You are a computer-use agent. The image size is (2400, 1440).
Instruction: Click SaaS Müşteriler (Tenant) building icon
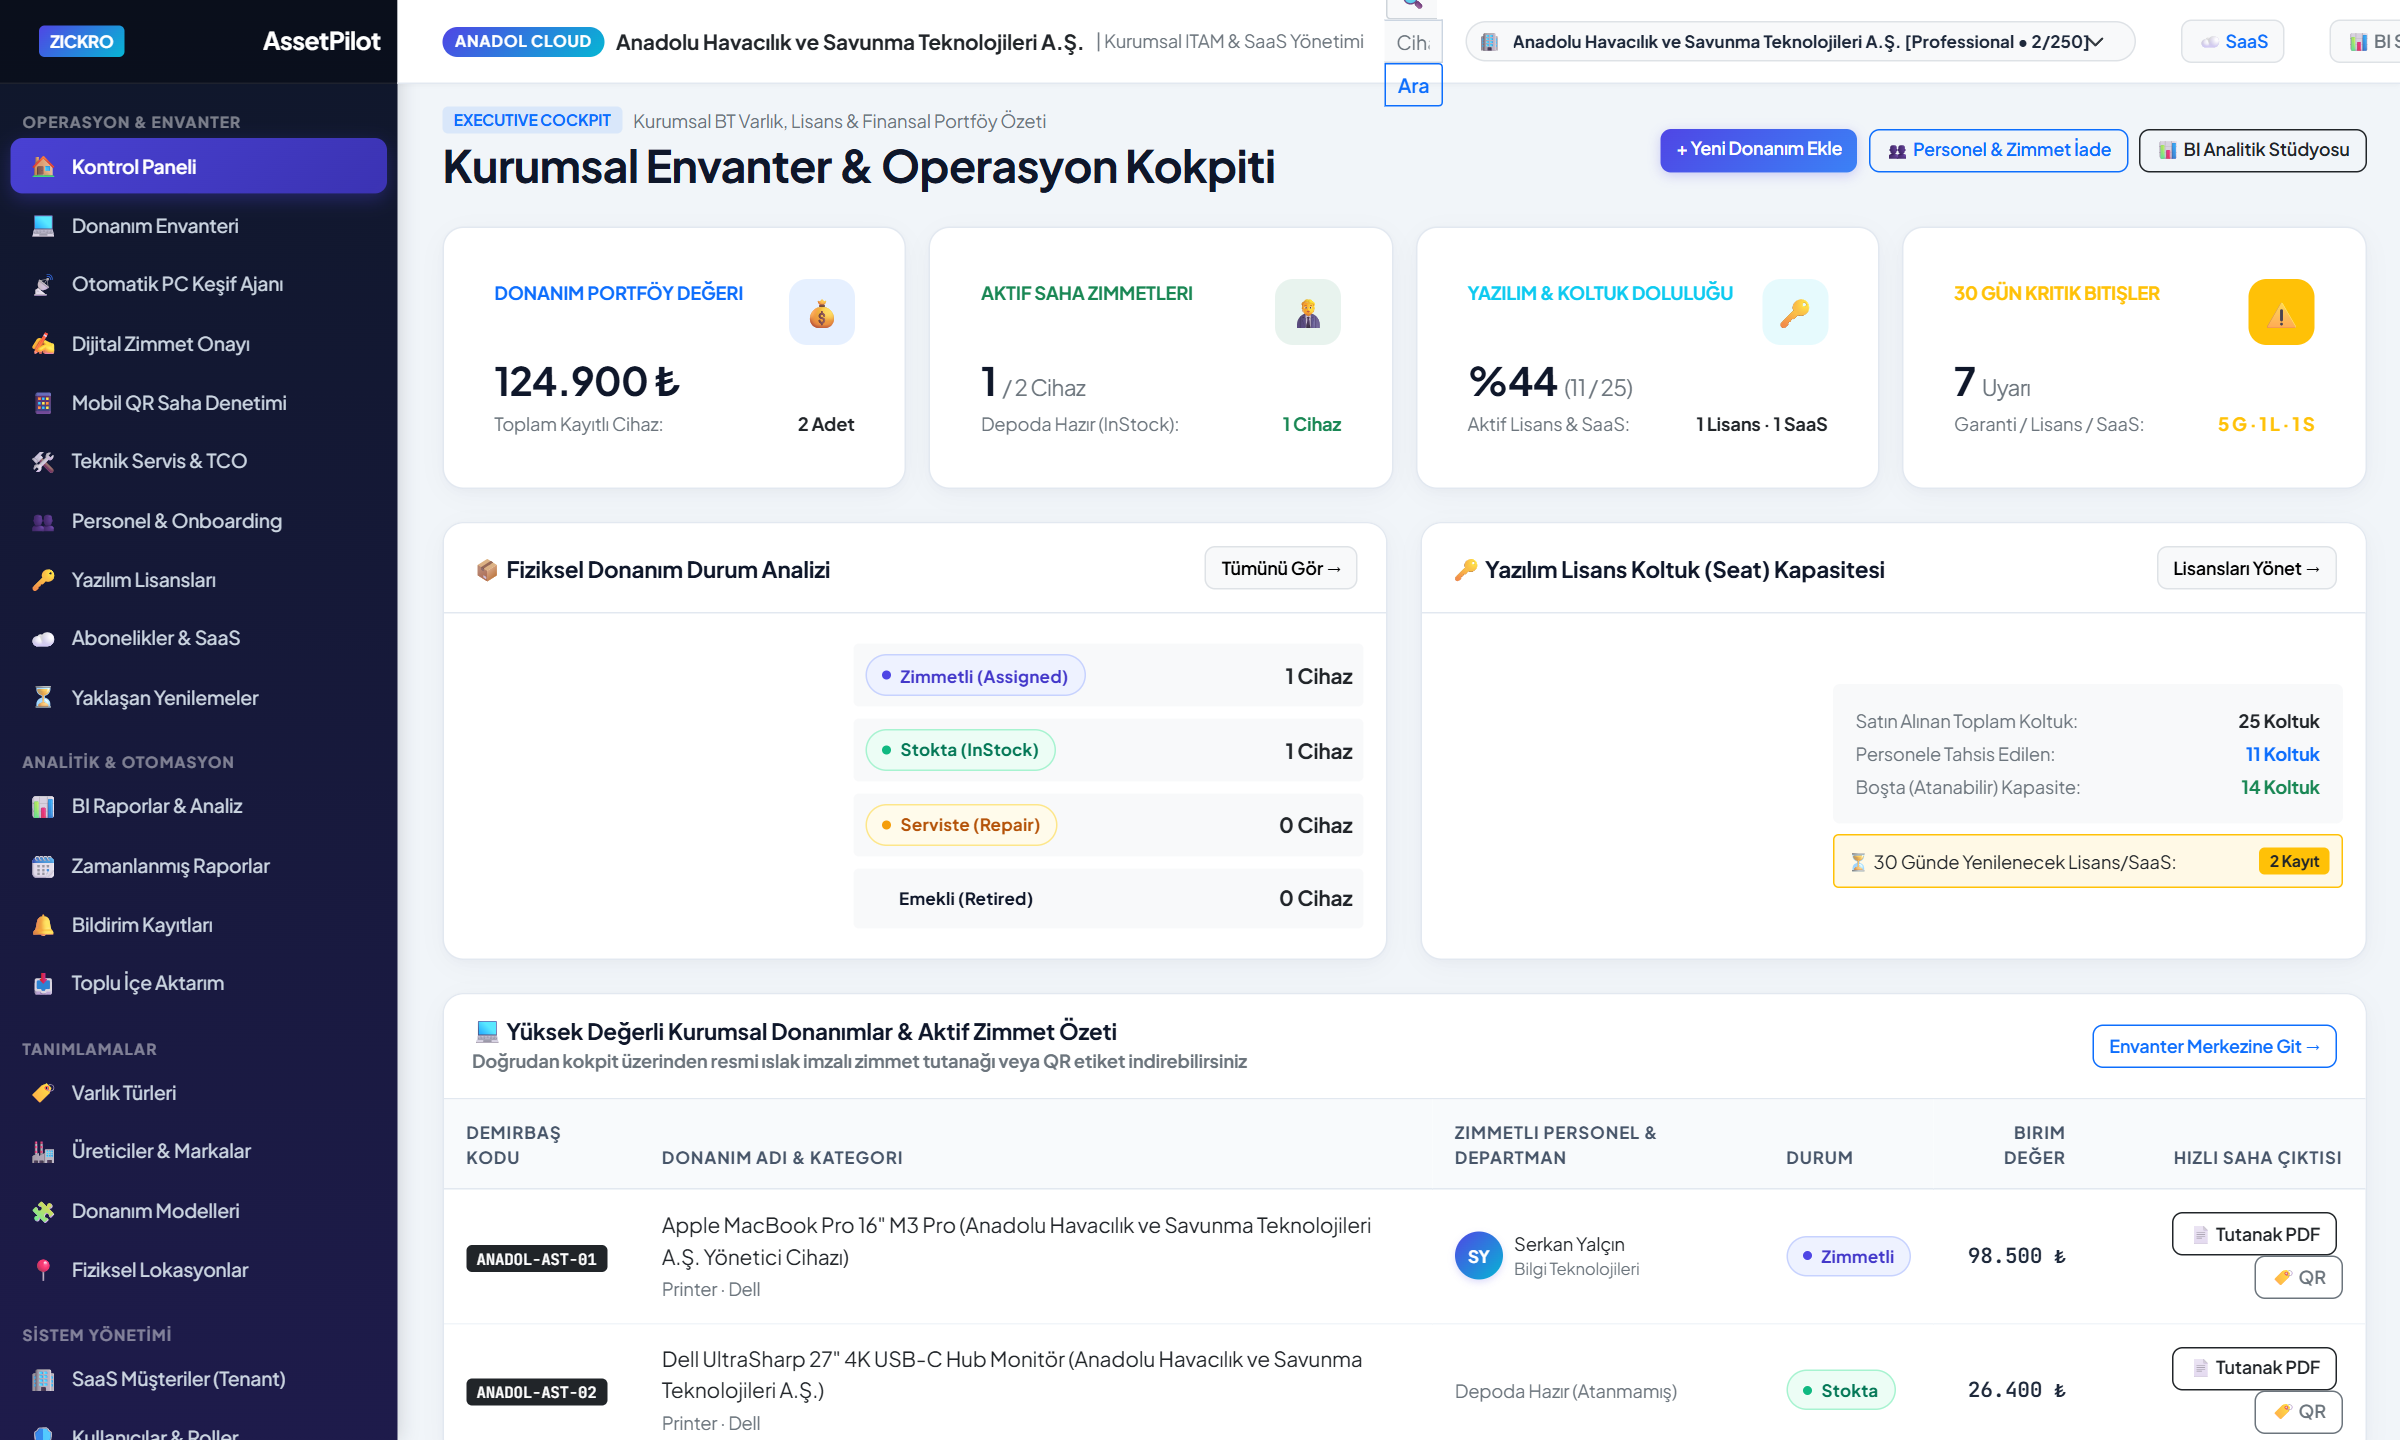[43, 1380]
